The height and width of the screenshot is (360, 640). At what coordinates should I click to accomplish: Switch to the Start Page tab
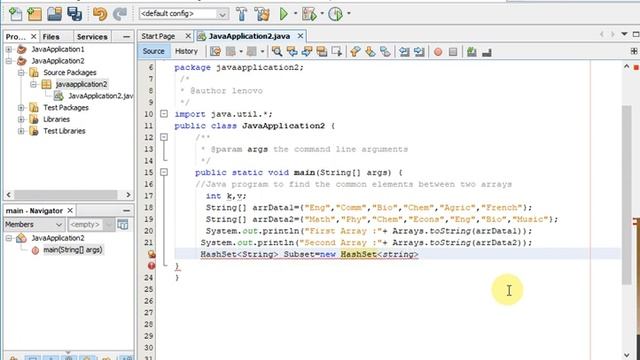158,36
